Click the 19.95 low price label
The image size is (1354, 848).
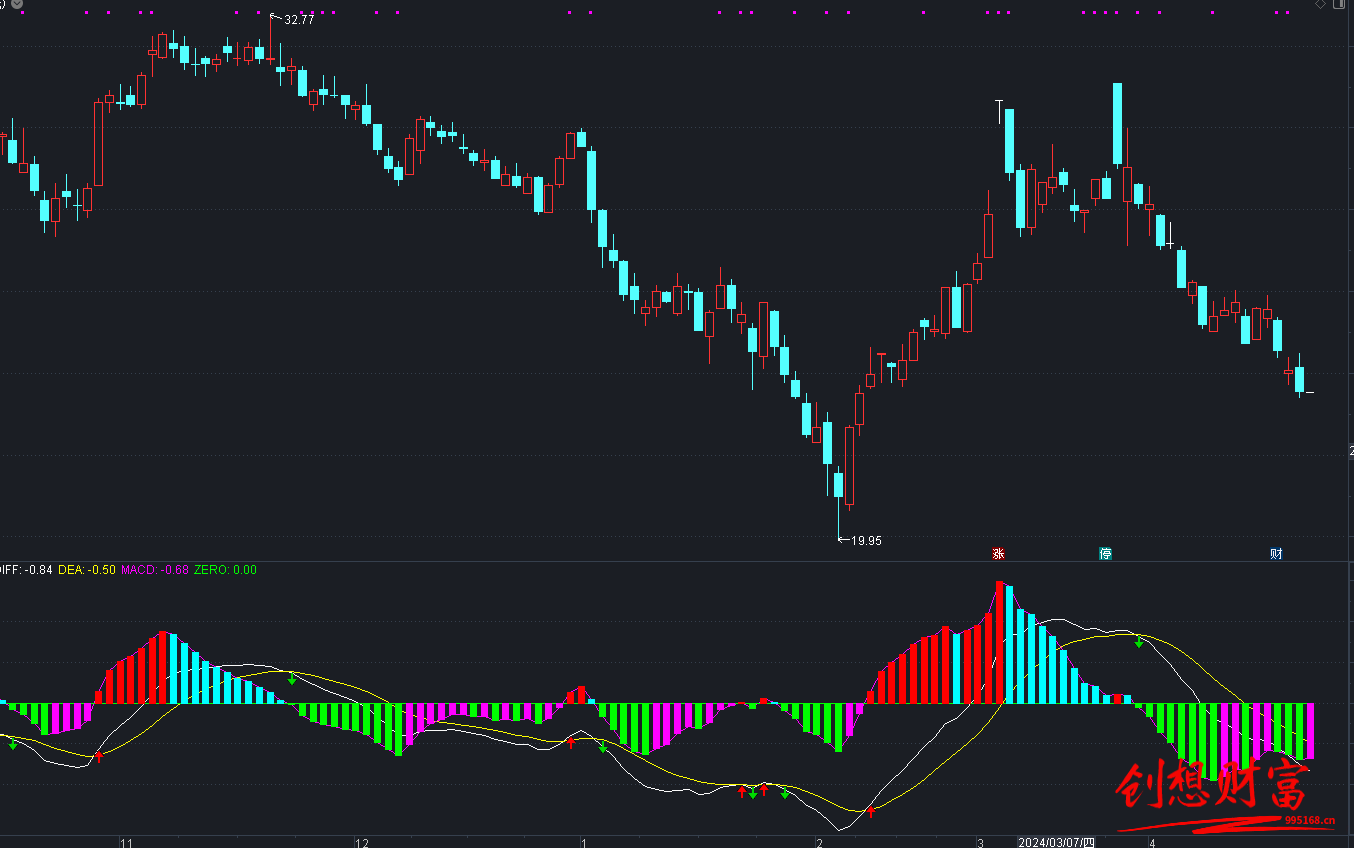click(866, 541)
